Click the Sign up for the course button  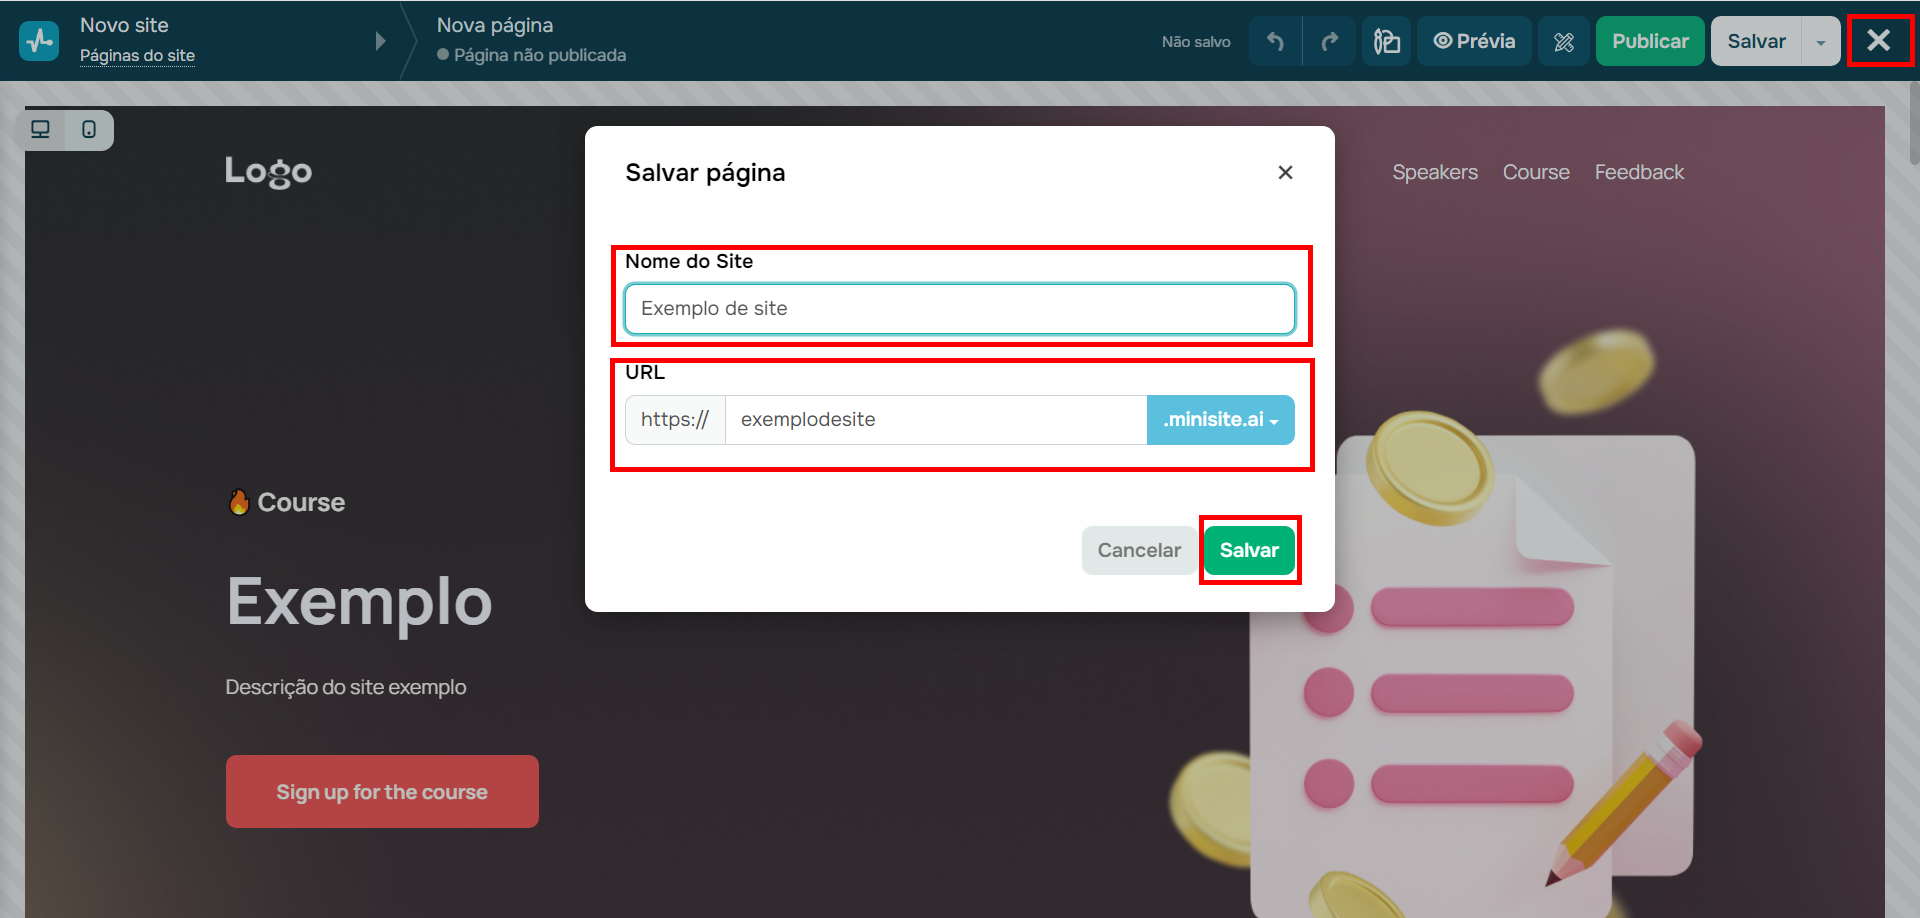click(382, 791)
